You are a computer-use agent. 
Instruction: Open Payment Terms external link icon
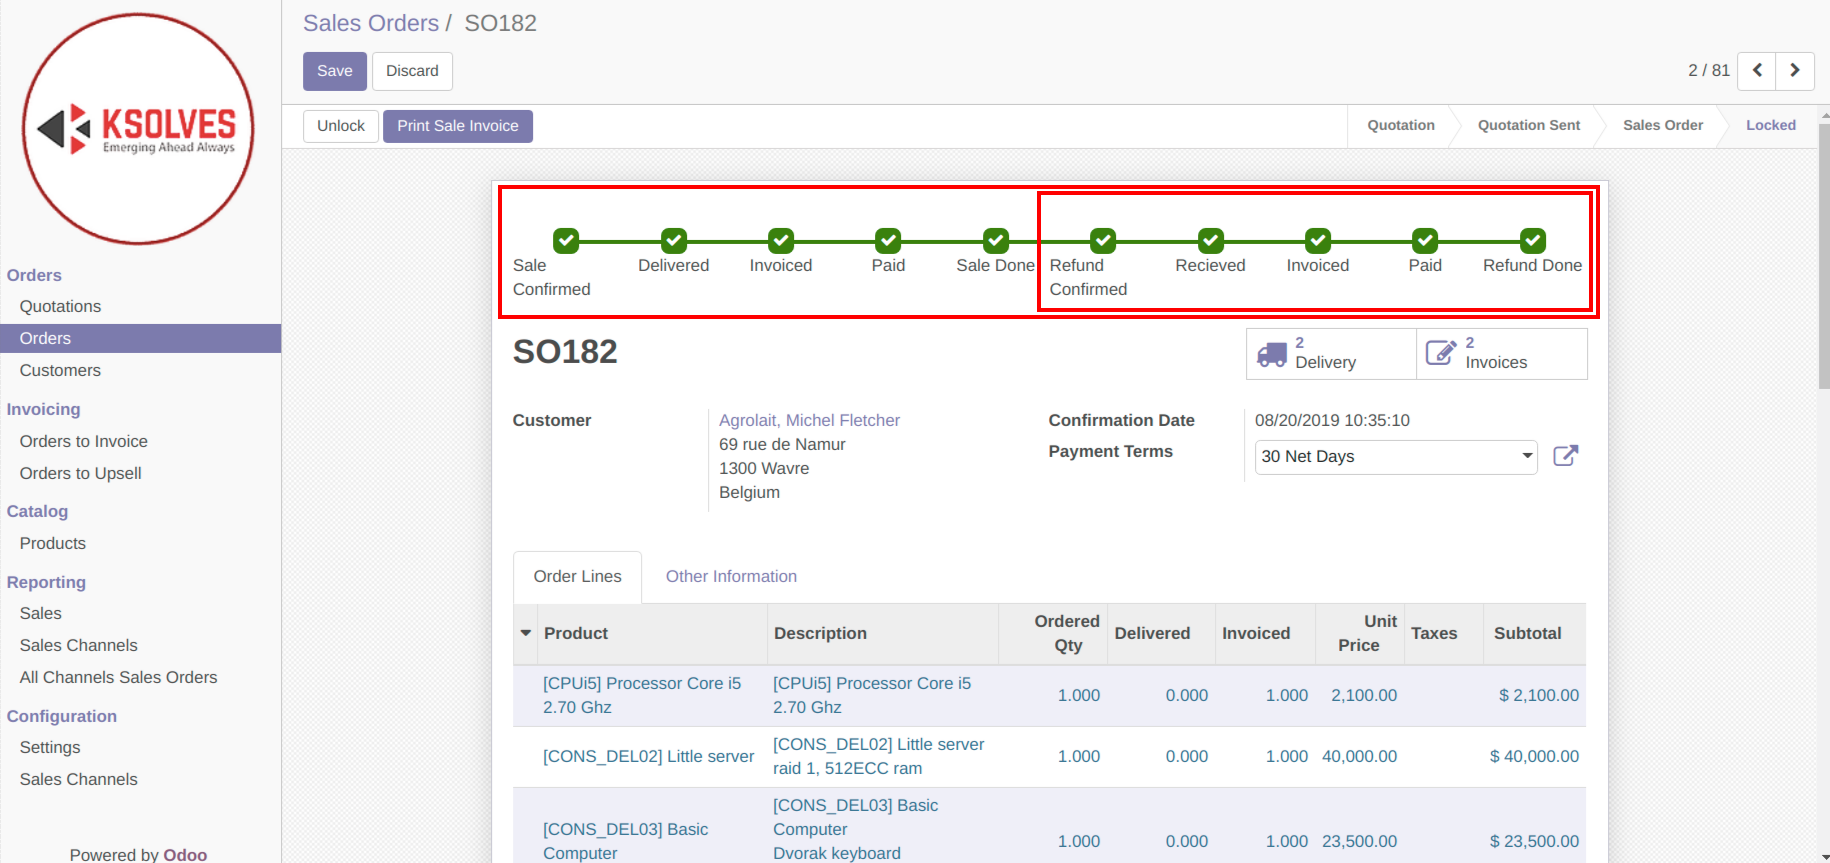[1565, 456]
